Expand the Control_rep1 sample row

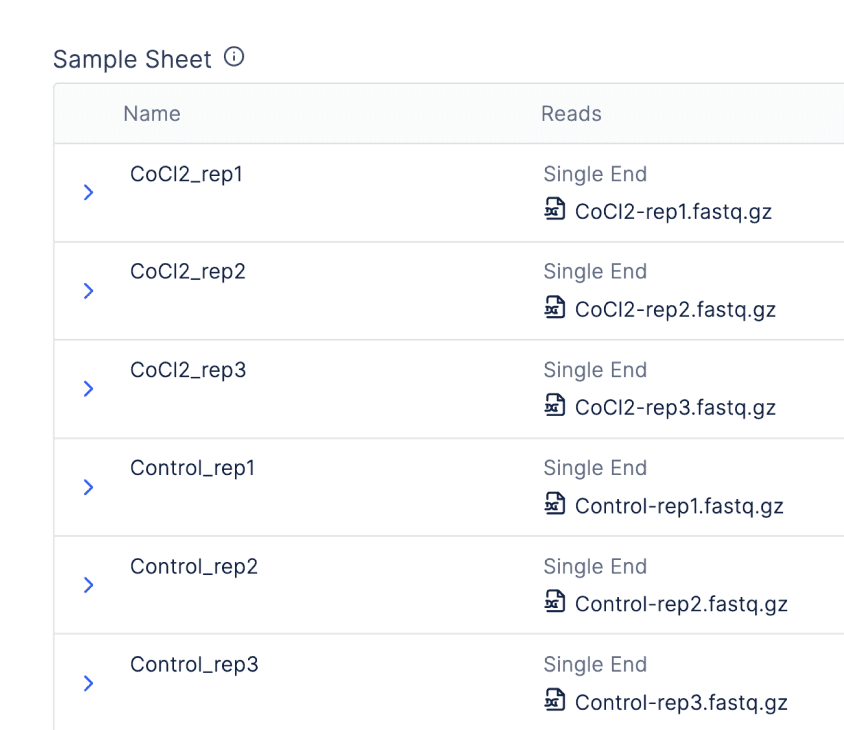pos(88,487)
